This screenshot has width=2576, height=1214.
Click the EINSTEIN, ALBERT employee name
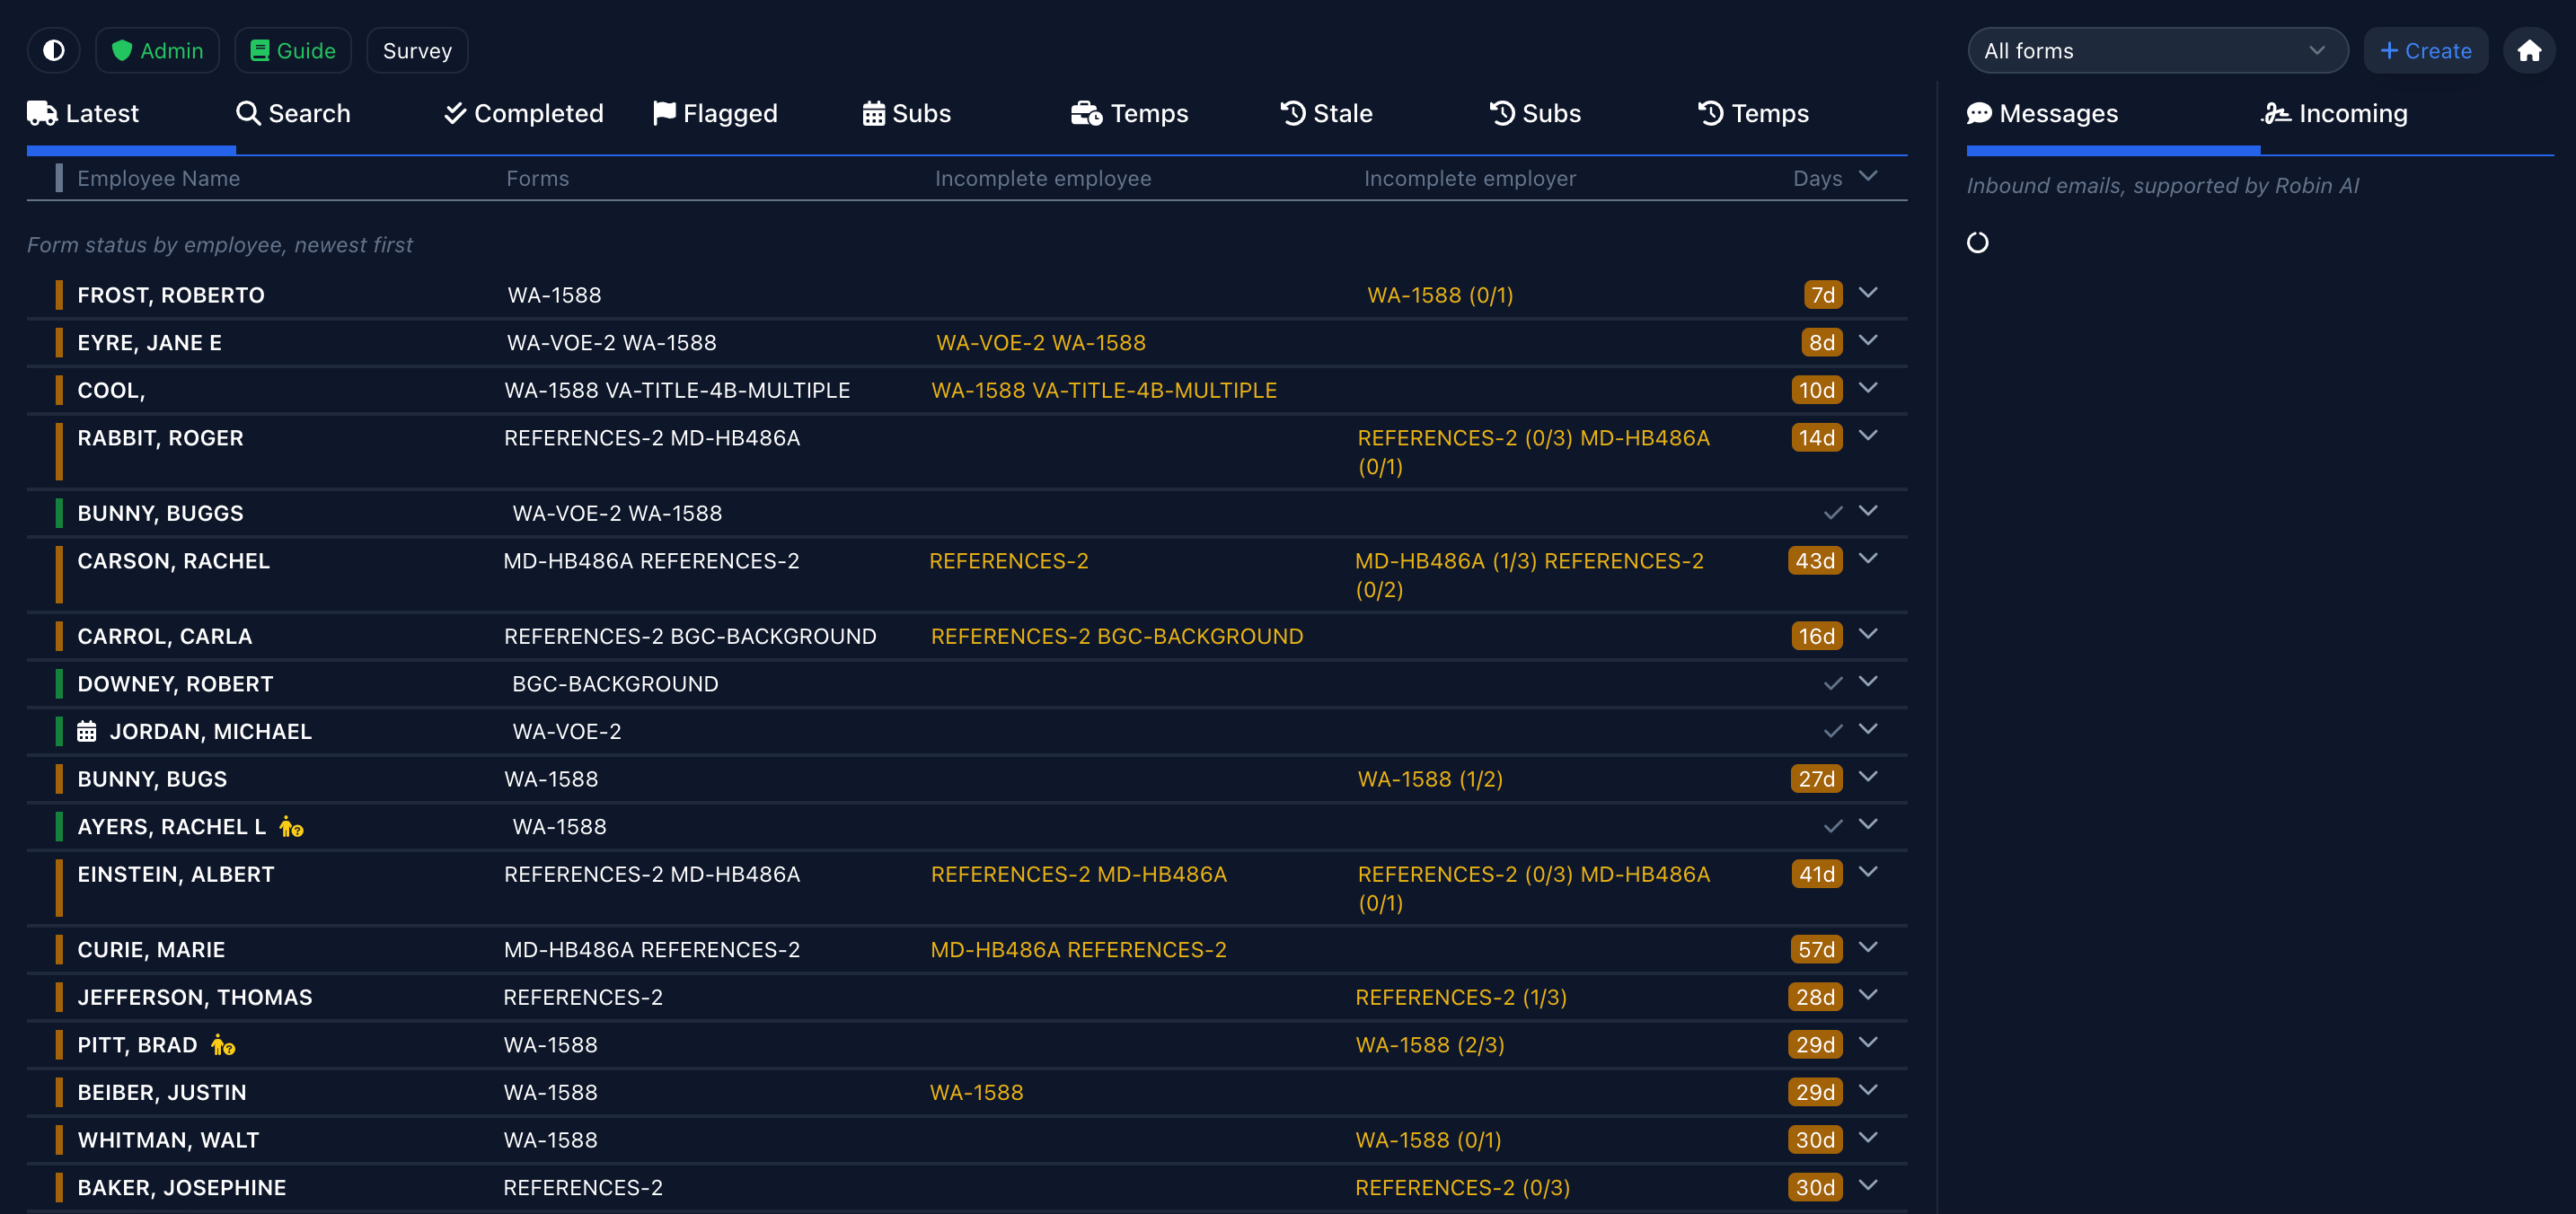click(x=176, y=874)
